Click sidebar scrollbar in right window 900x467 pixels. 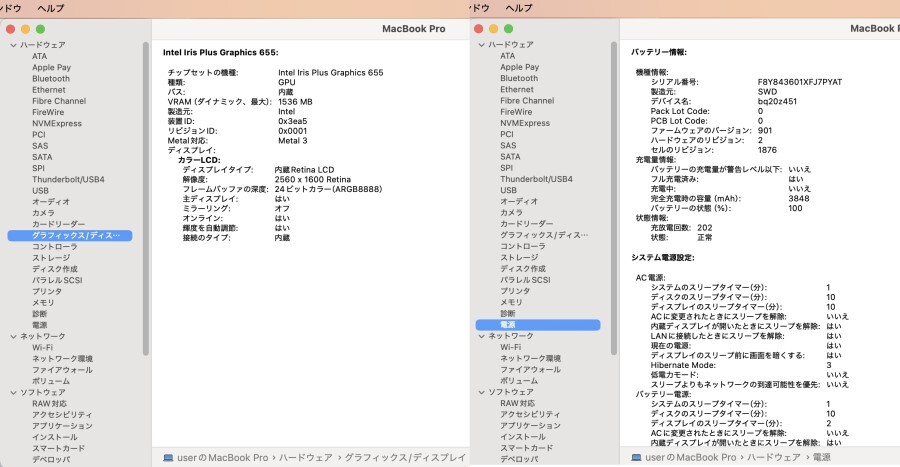pos(614,198)
